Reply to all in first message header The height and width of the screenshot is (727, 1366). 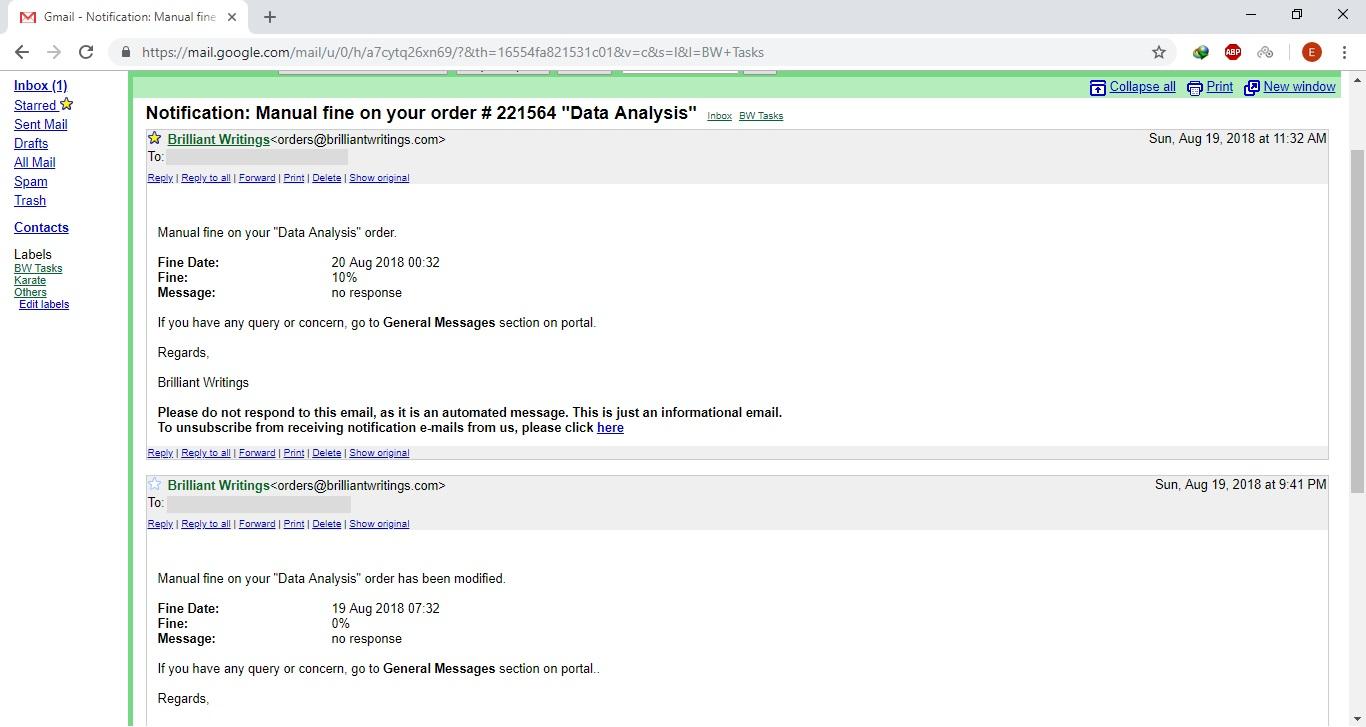tap(206, 178)
